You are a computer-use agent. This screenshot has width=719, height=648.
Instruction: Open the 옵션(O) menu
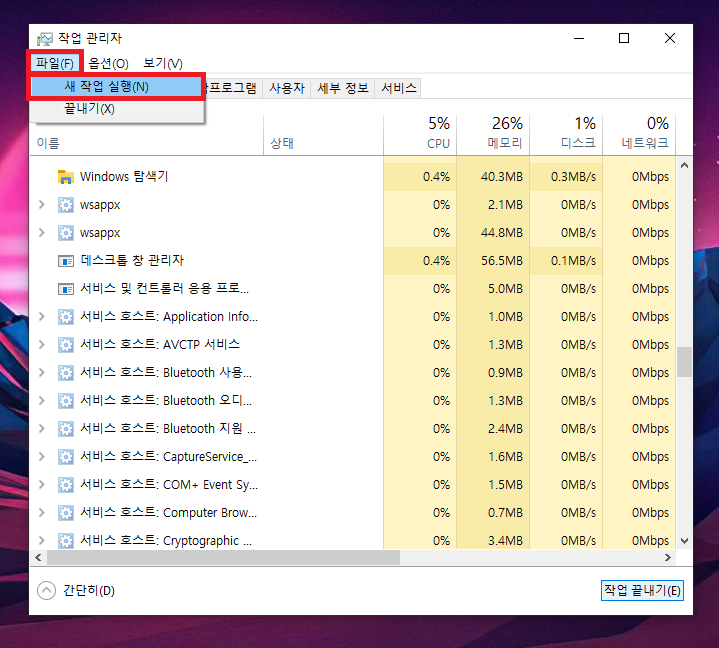pos(108,63)
